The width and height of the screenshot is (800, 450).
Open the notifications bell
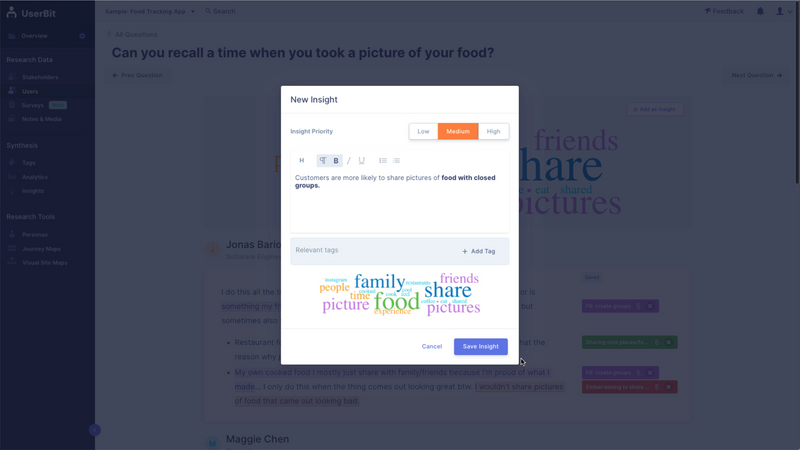point(760,11)
